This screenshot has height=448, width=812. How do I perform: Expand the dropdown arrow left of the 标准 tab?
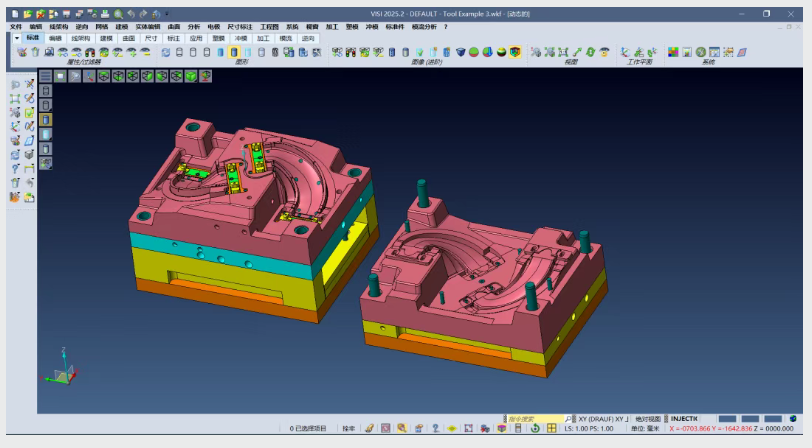17,38
